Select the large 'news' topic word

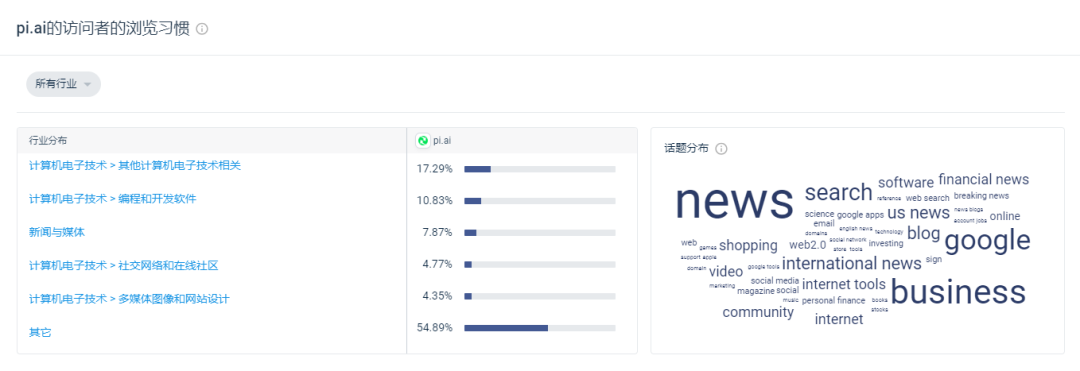(734, 200)
